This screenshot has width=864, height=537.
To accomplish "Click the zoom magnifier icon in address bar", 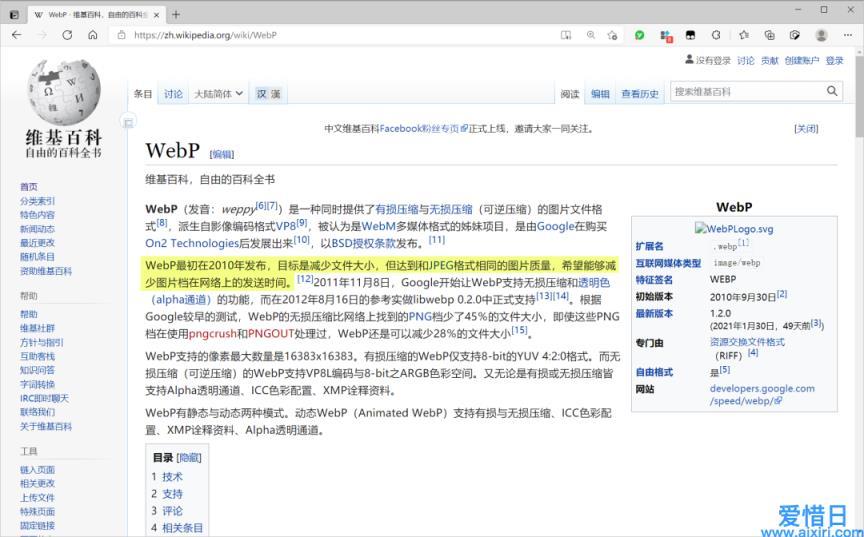I will (589, 35).
